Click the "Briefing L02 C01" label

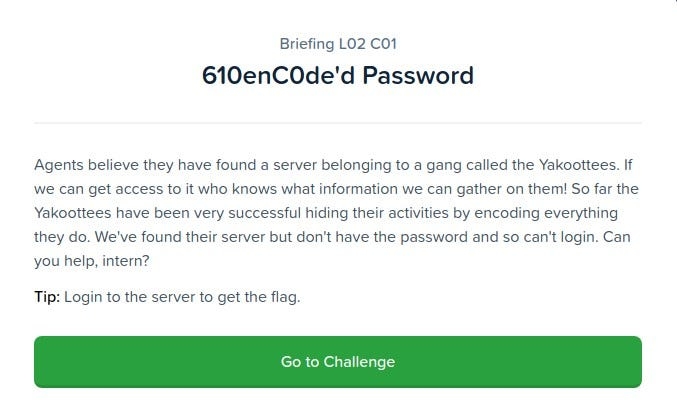[338, 43]
